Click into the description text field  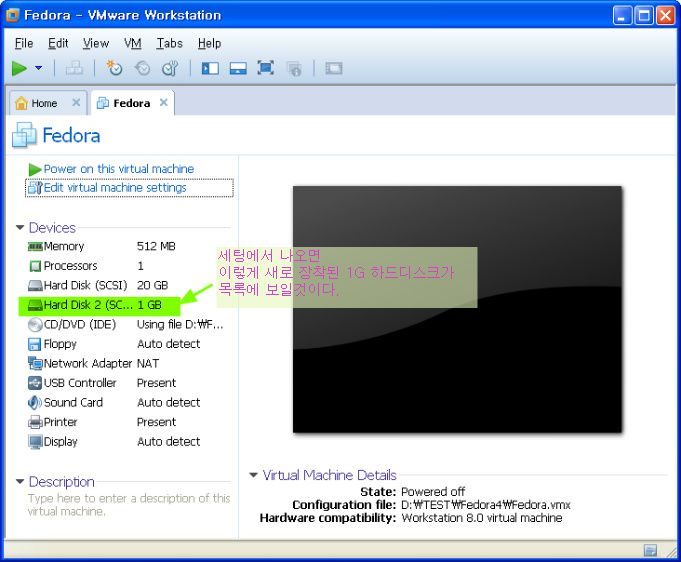point(129,505)
